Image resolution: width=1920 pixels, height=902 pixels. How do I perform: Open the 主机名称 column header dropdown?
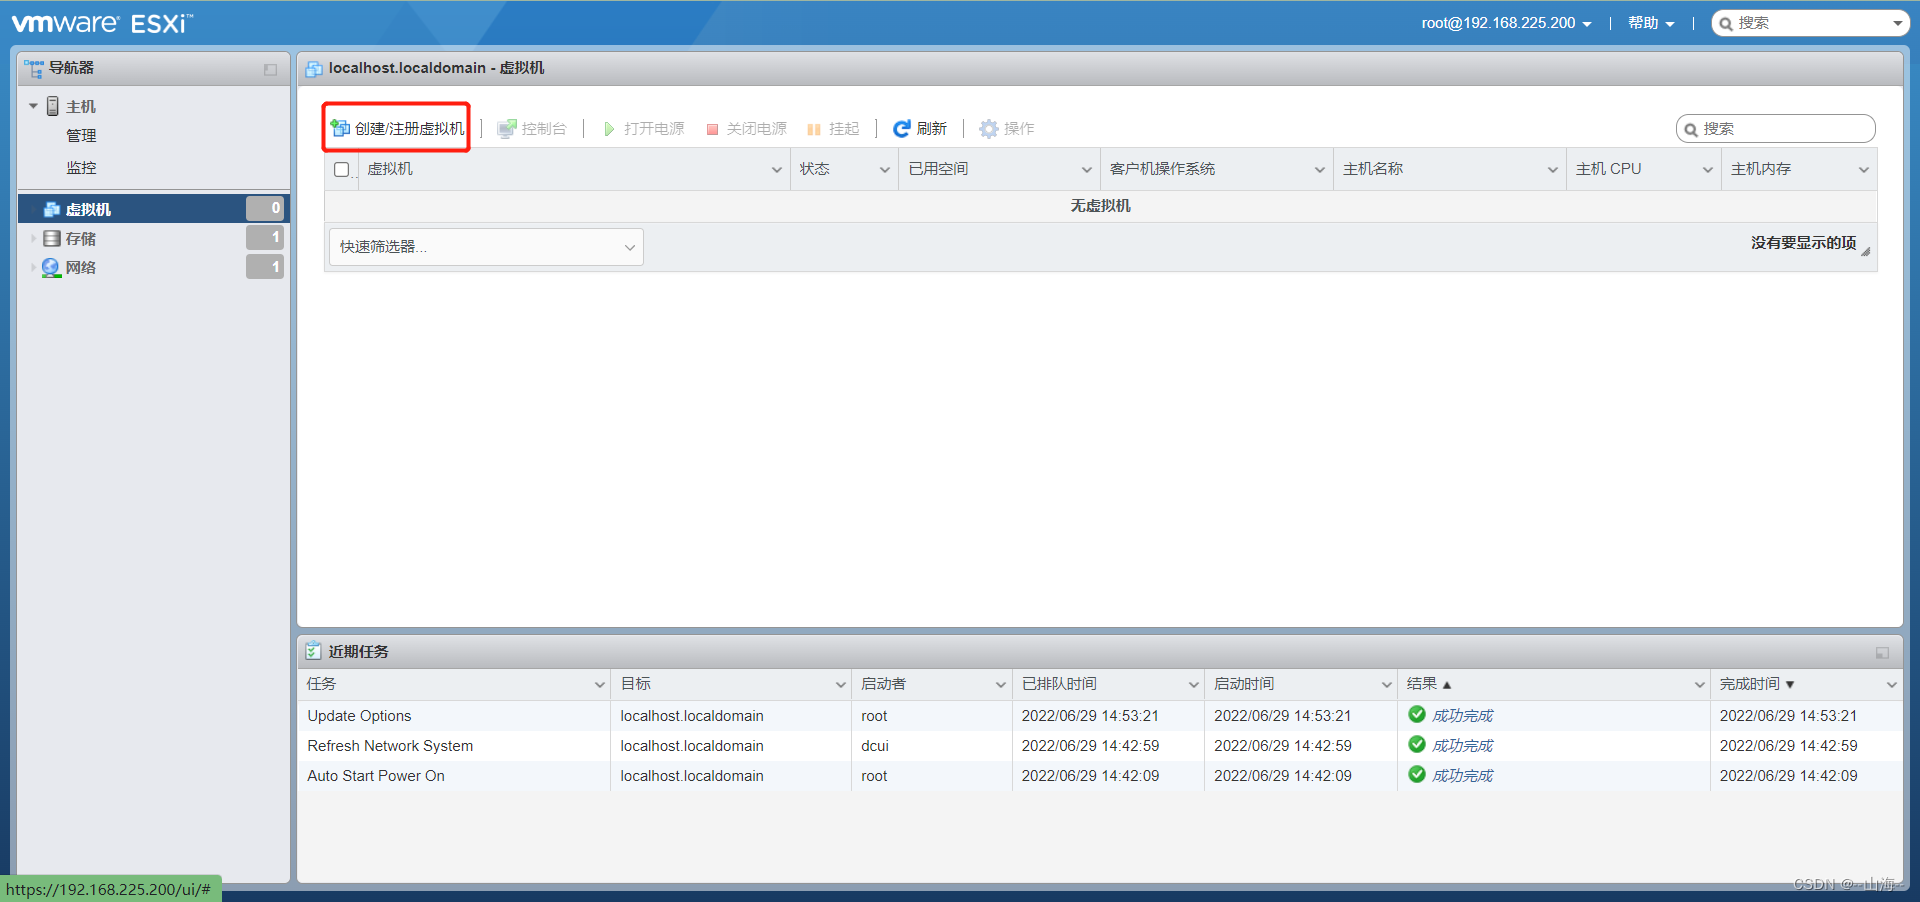pyautogui.click(x=1552, y=170)
